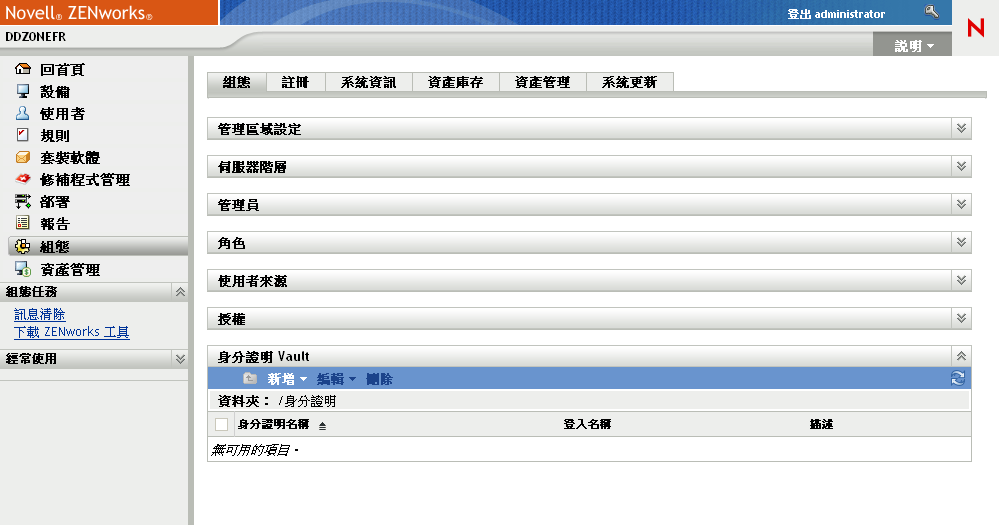Open the 說明 help menu
This screenshot has width=999, height=525.
914,46
